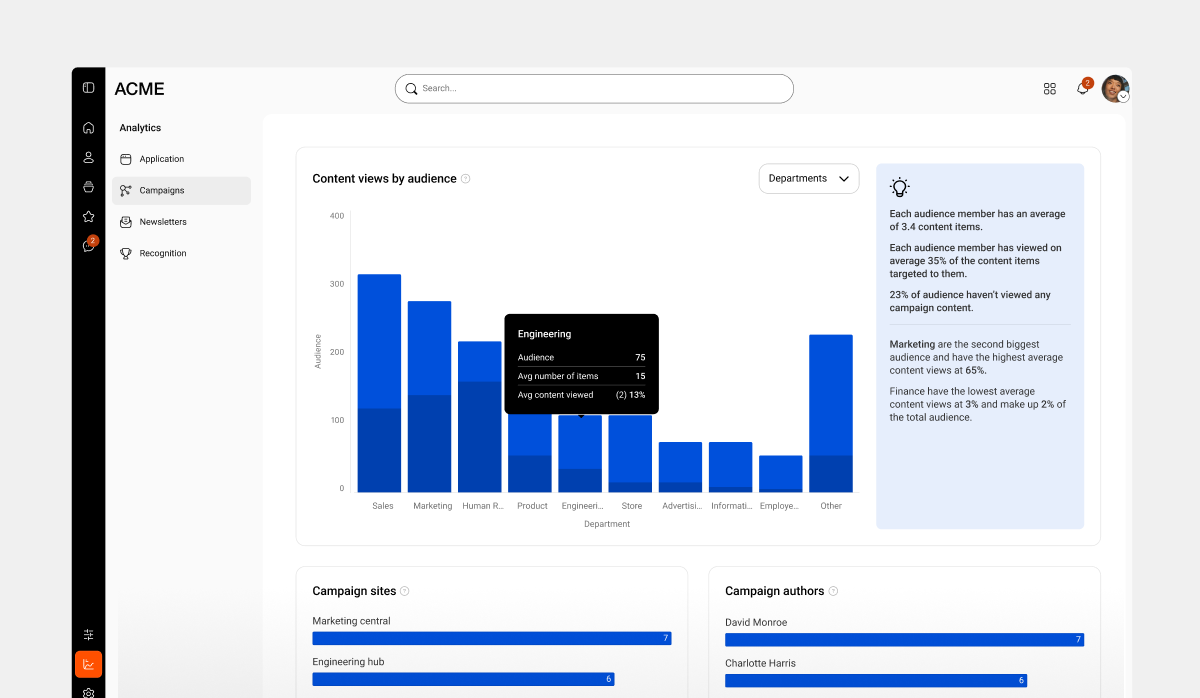Open the app launcher grid icon

coord(1049,88)
